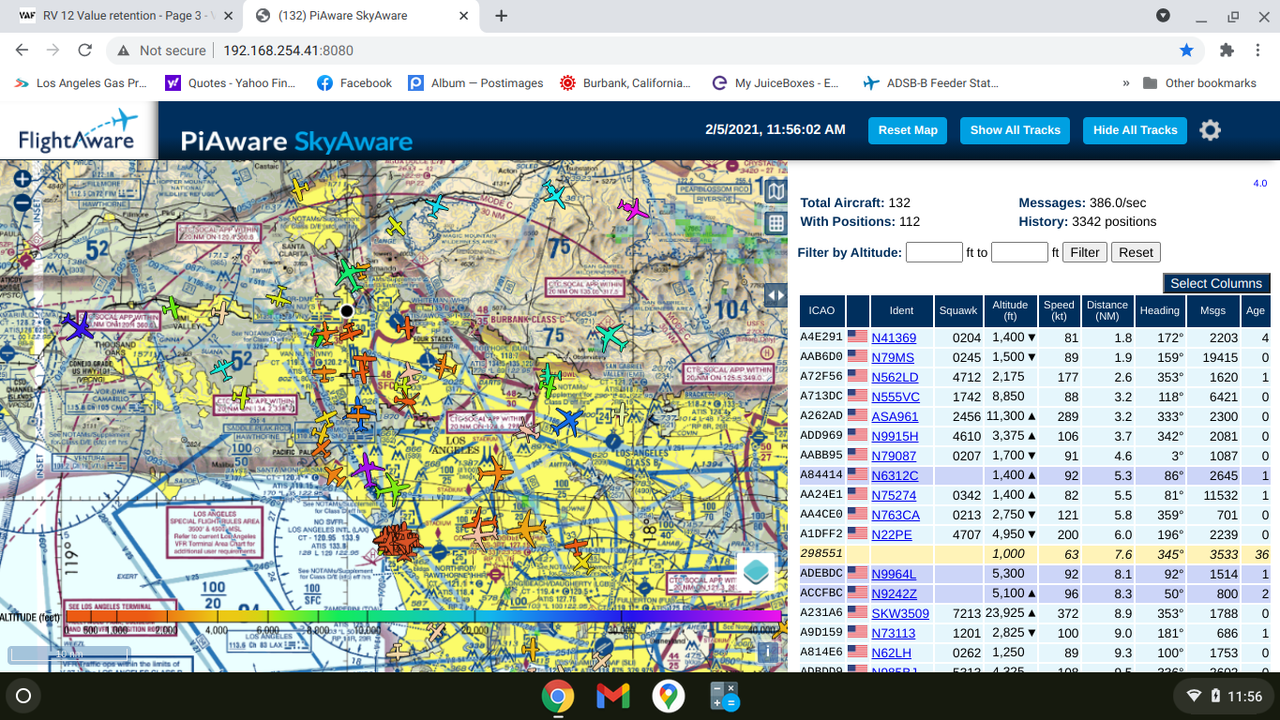Select the blue aircraft near Thousand Oaks
The image size is (1280, 720).
pos(76,326)
